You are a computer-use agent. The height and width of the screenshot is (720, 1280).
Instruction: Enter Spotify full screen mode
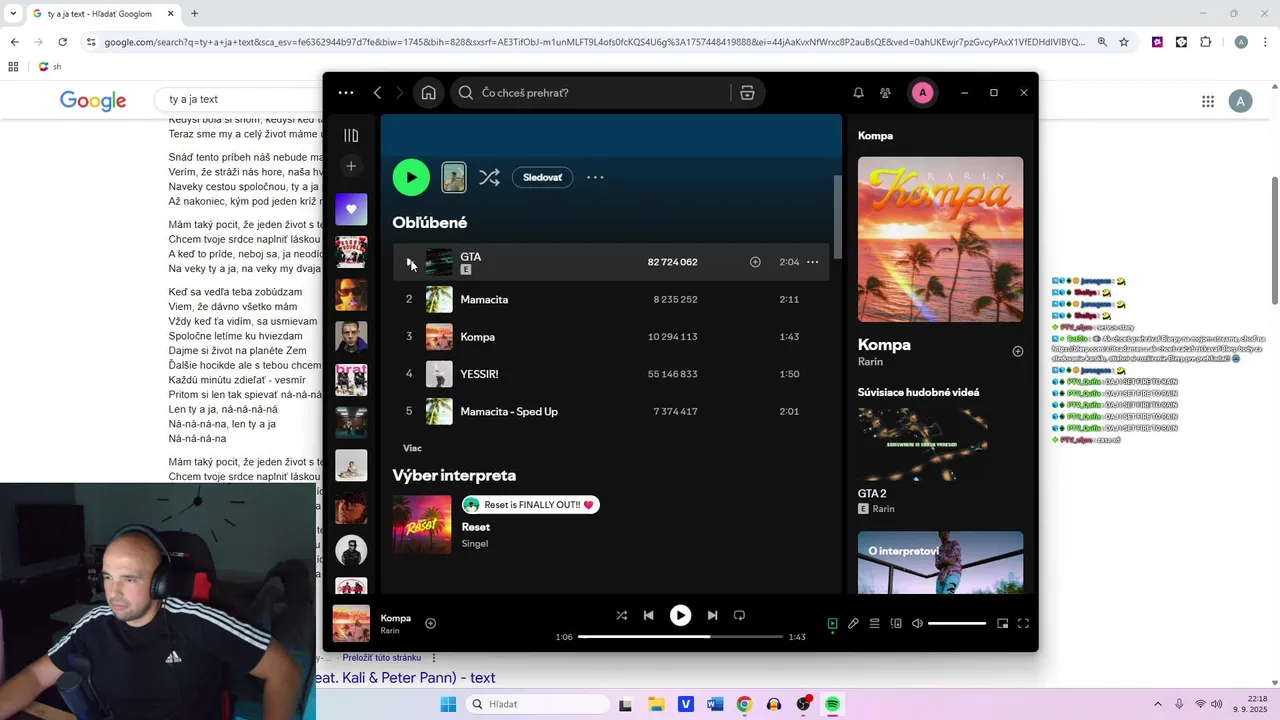(x=1023, y=623)
